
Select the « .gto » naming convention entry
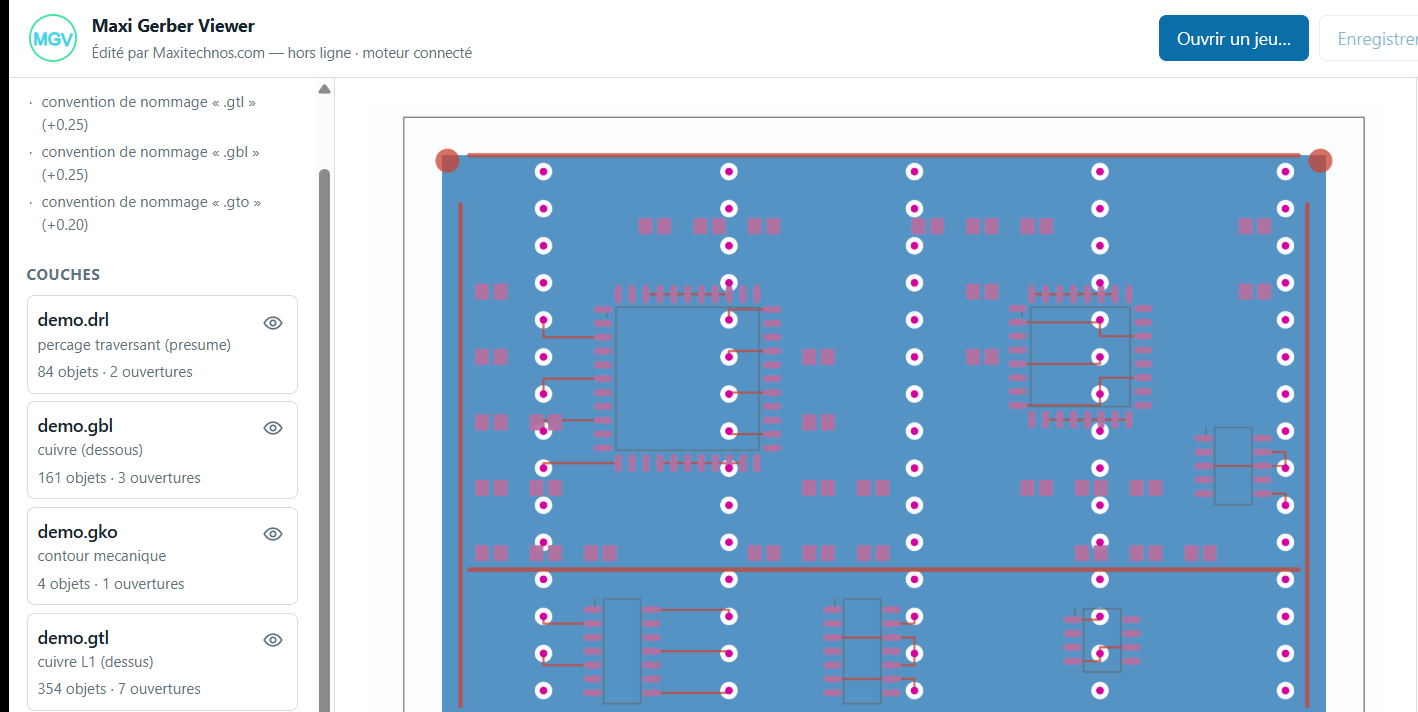pos(151,213)
